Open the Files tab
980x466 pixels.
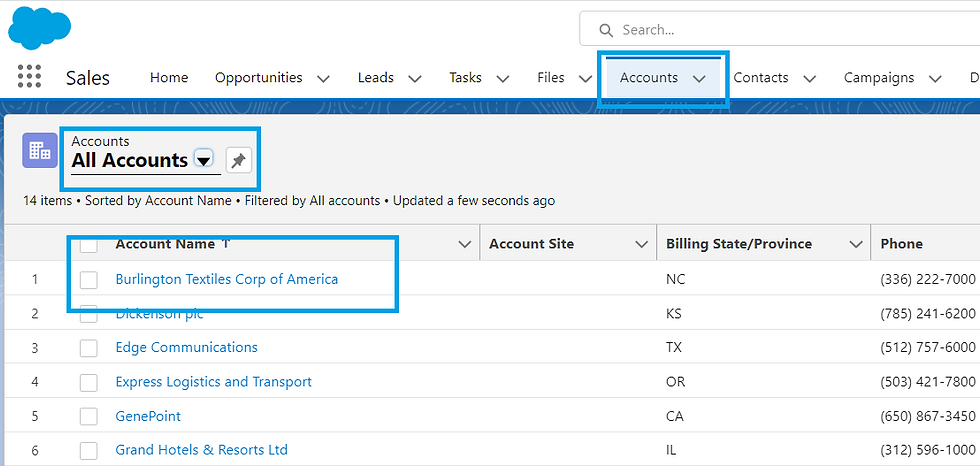[x=551, y=77]
